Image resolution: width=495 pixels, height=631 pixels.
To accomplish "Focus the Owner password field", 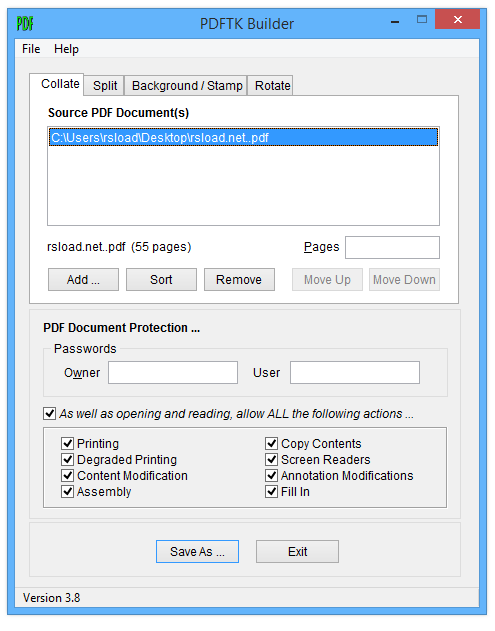I will 173,373.
